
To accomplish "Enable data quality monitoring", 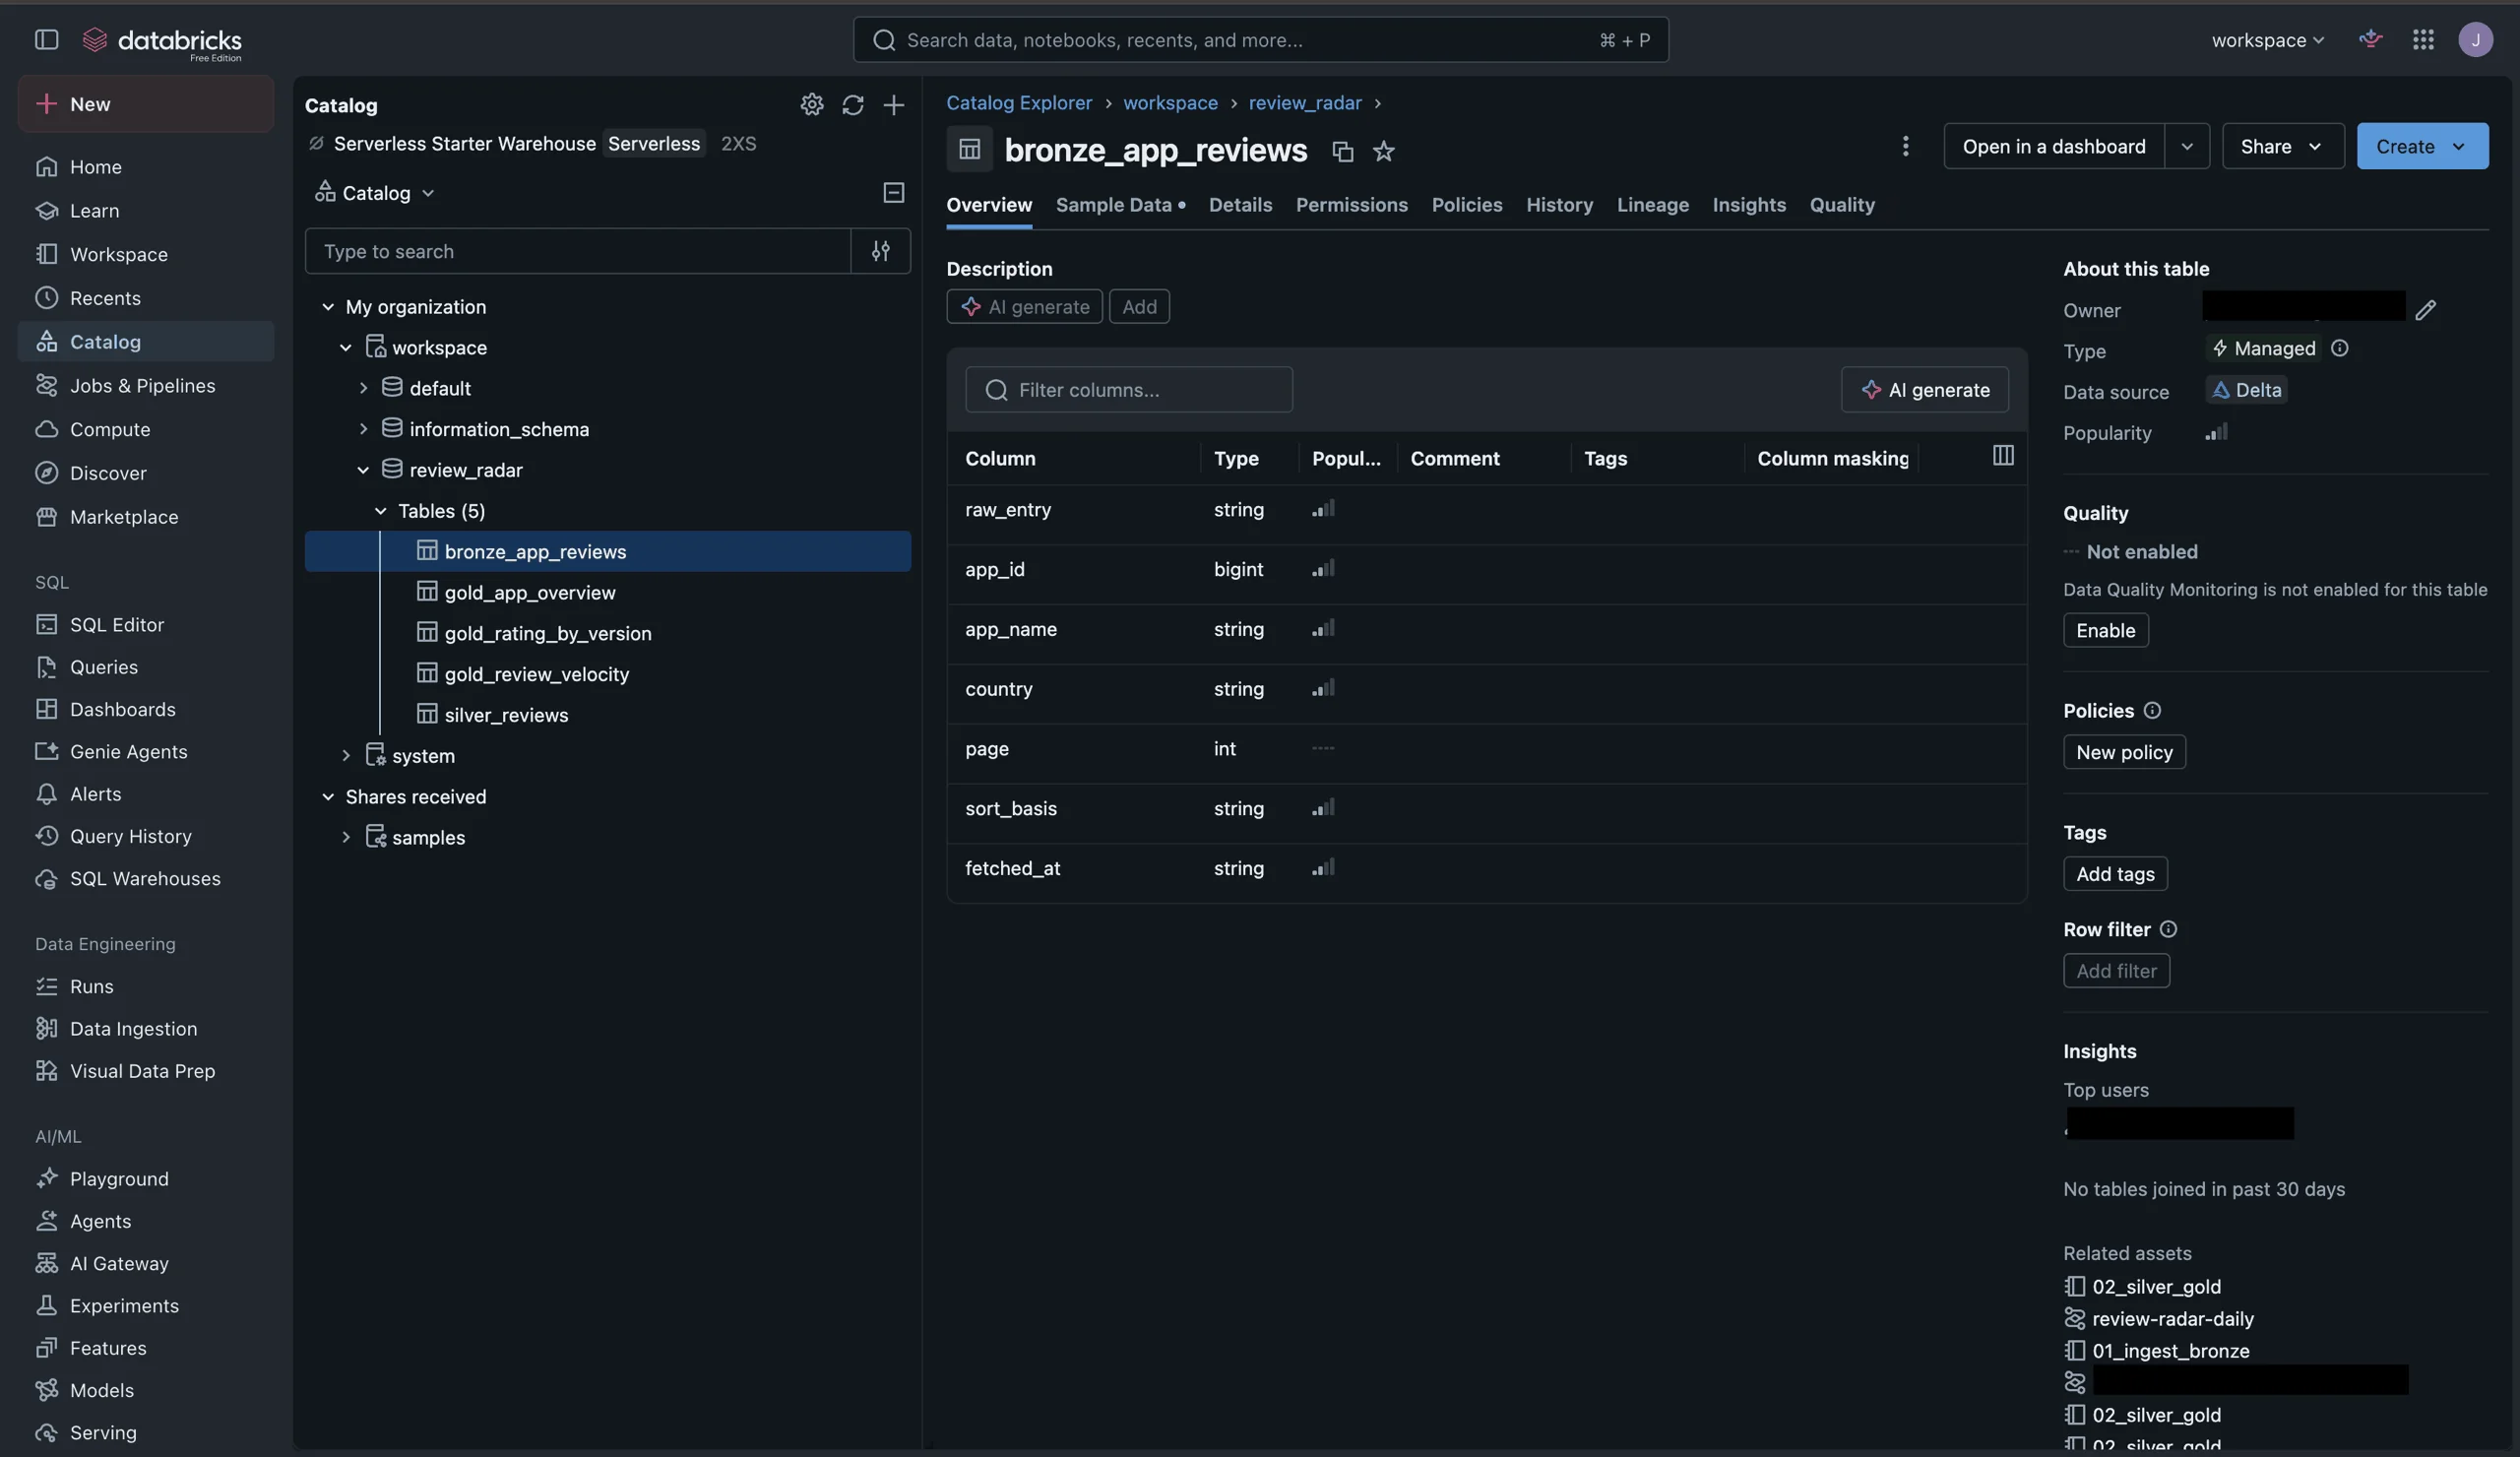I will point(2105,630).
